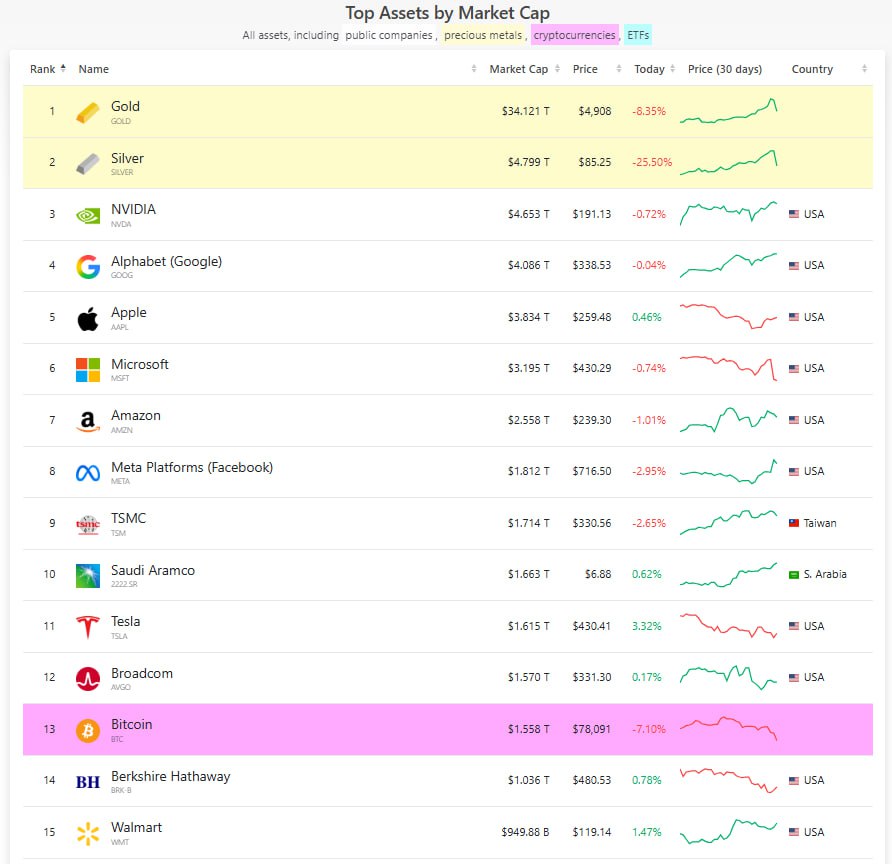
Task: Open the Berkshire Hathaway asset page
Action: tap(170, 777)
